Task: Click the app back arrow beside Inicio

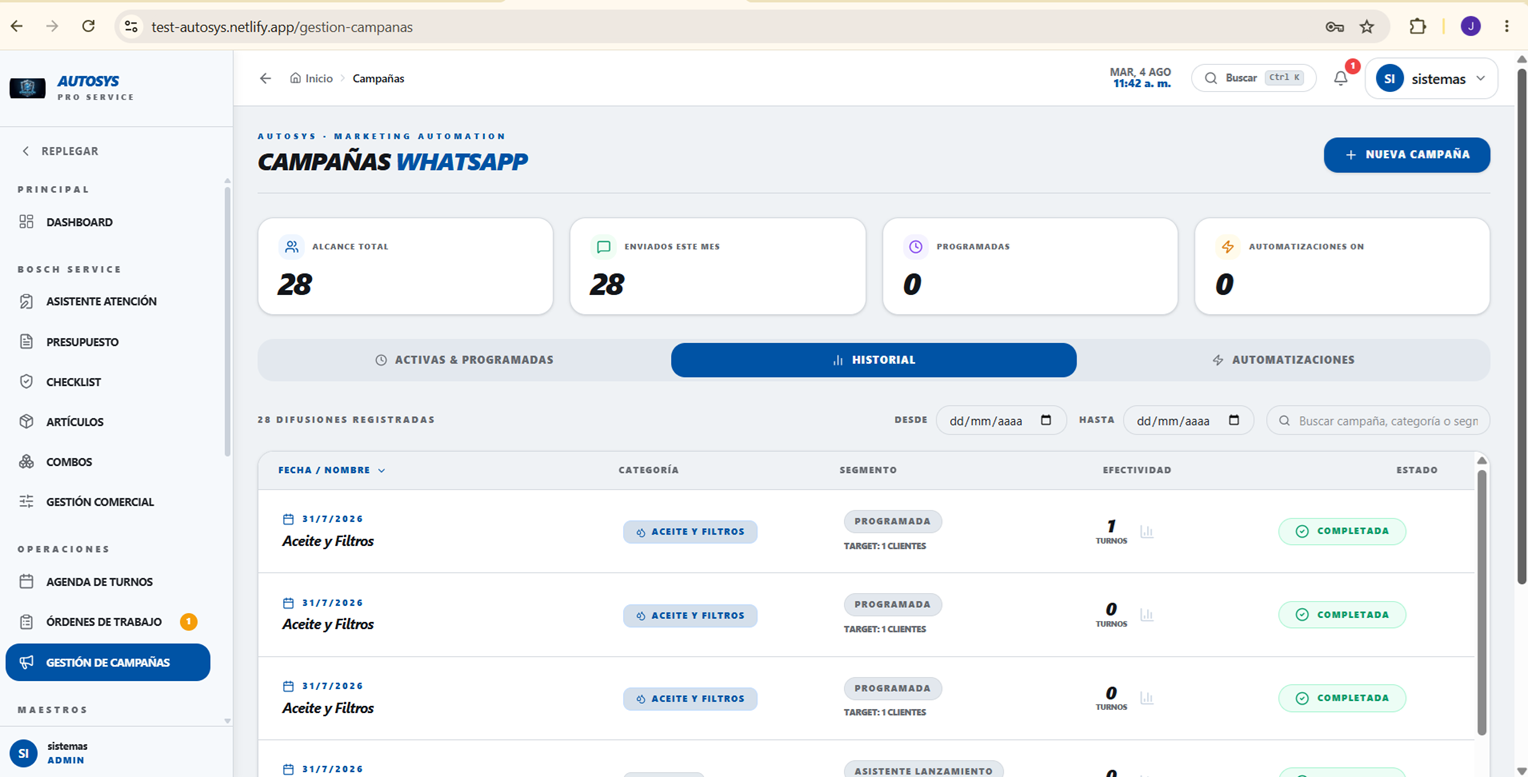Action: (265, 78)
